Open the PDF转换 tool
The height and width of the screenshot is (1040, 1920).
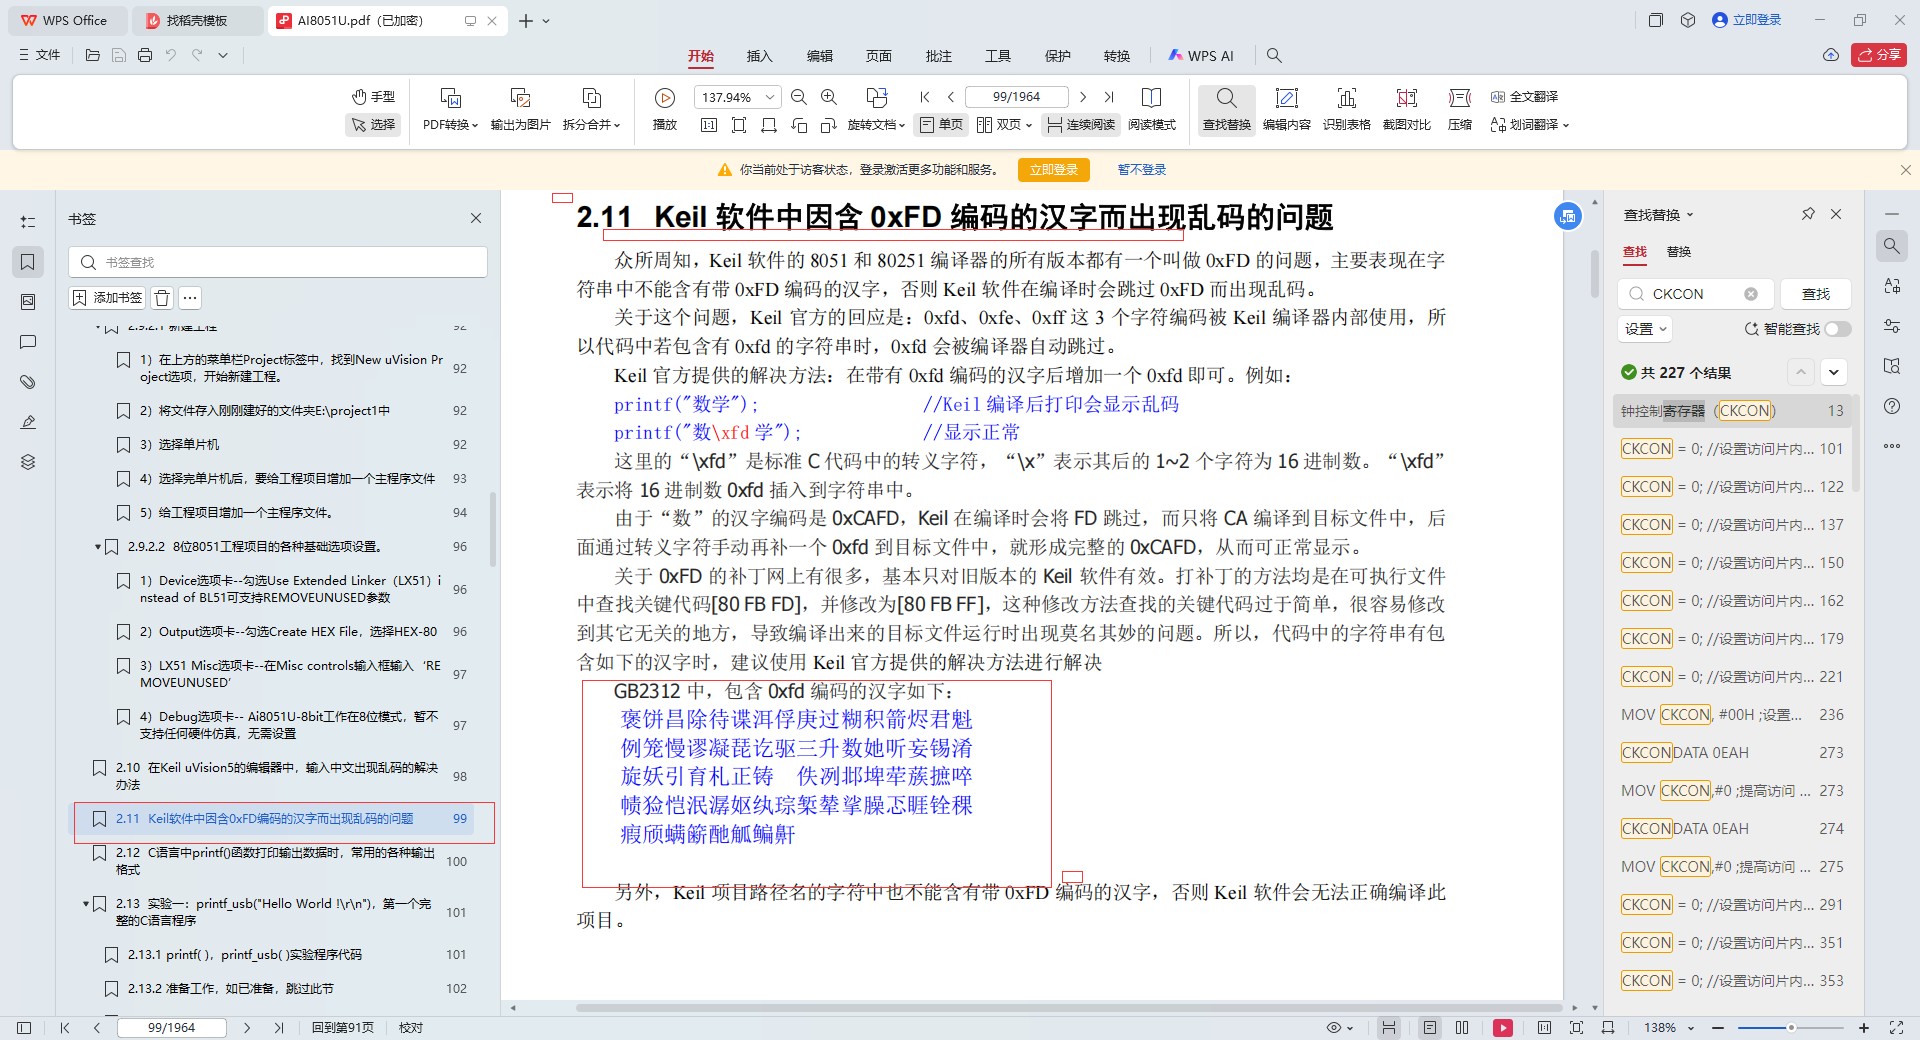click(x=450, y=108)
